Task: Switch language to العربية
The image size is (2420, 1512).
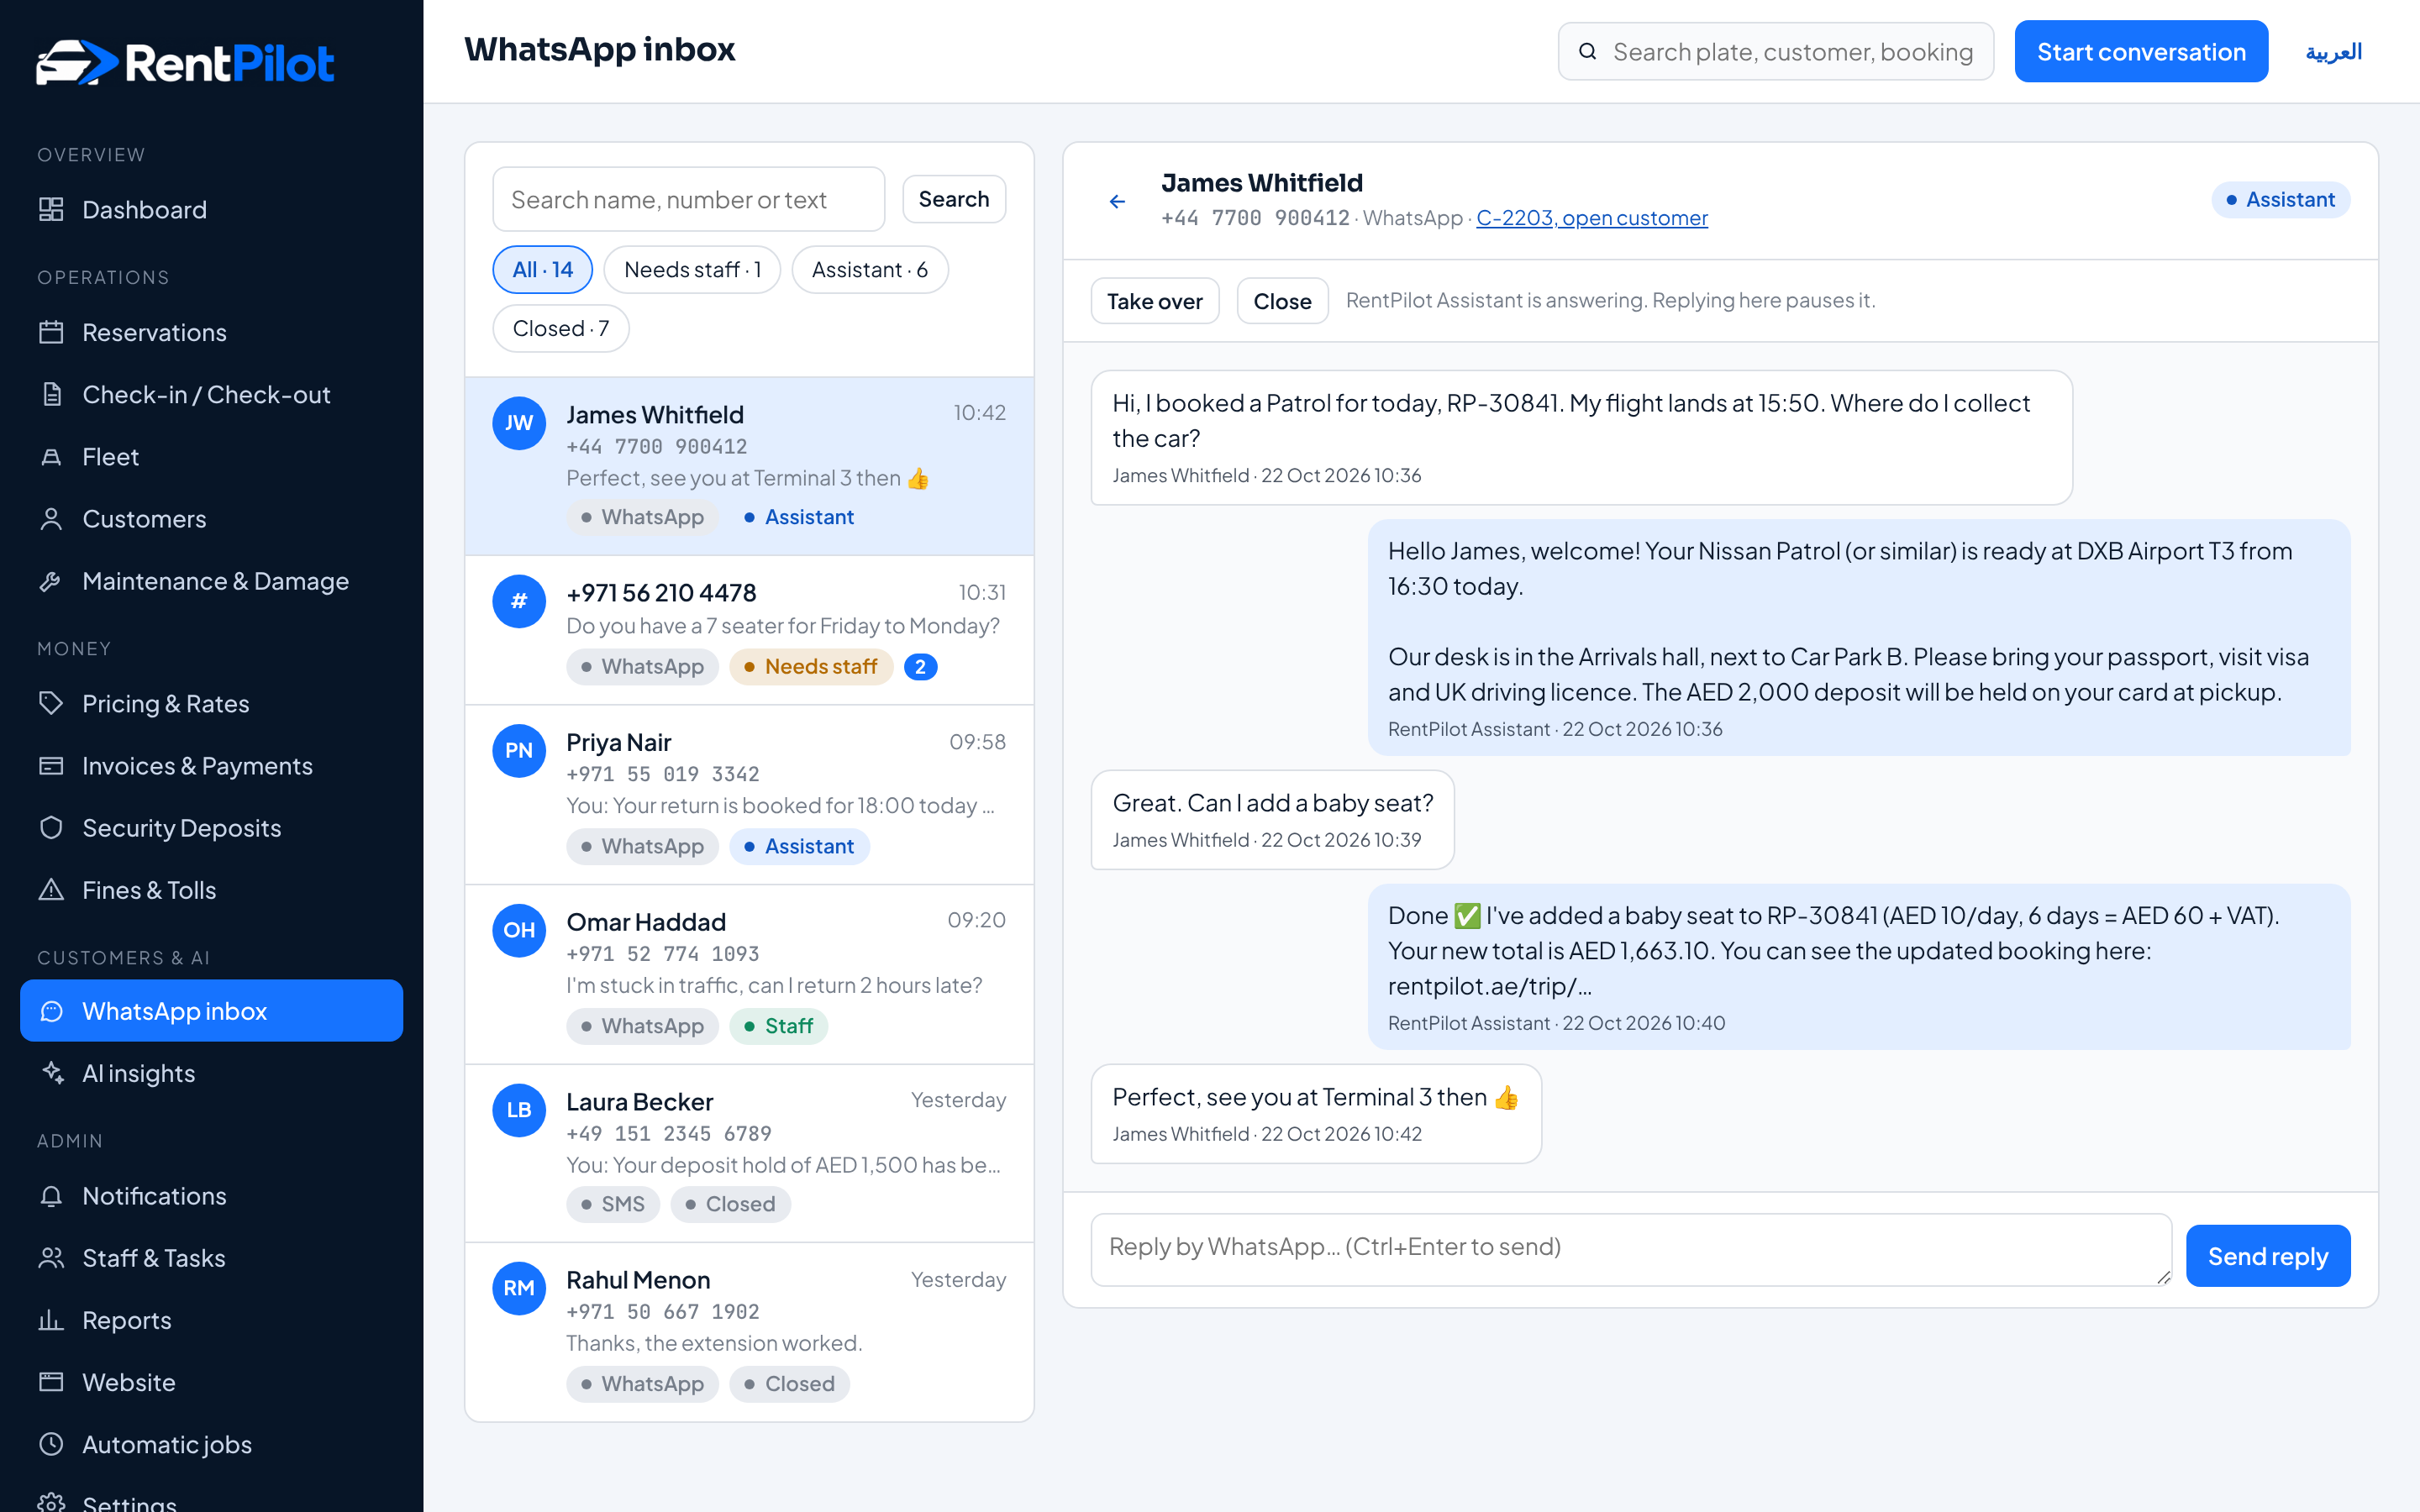Action: 2333,52
